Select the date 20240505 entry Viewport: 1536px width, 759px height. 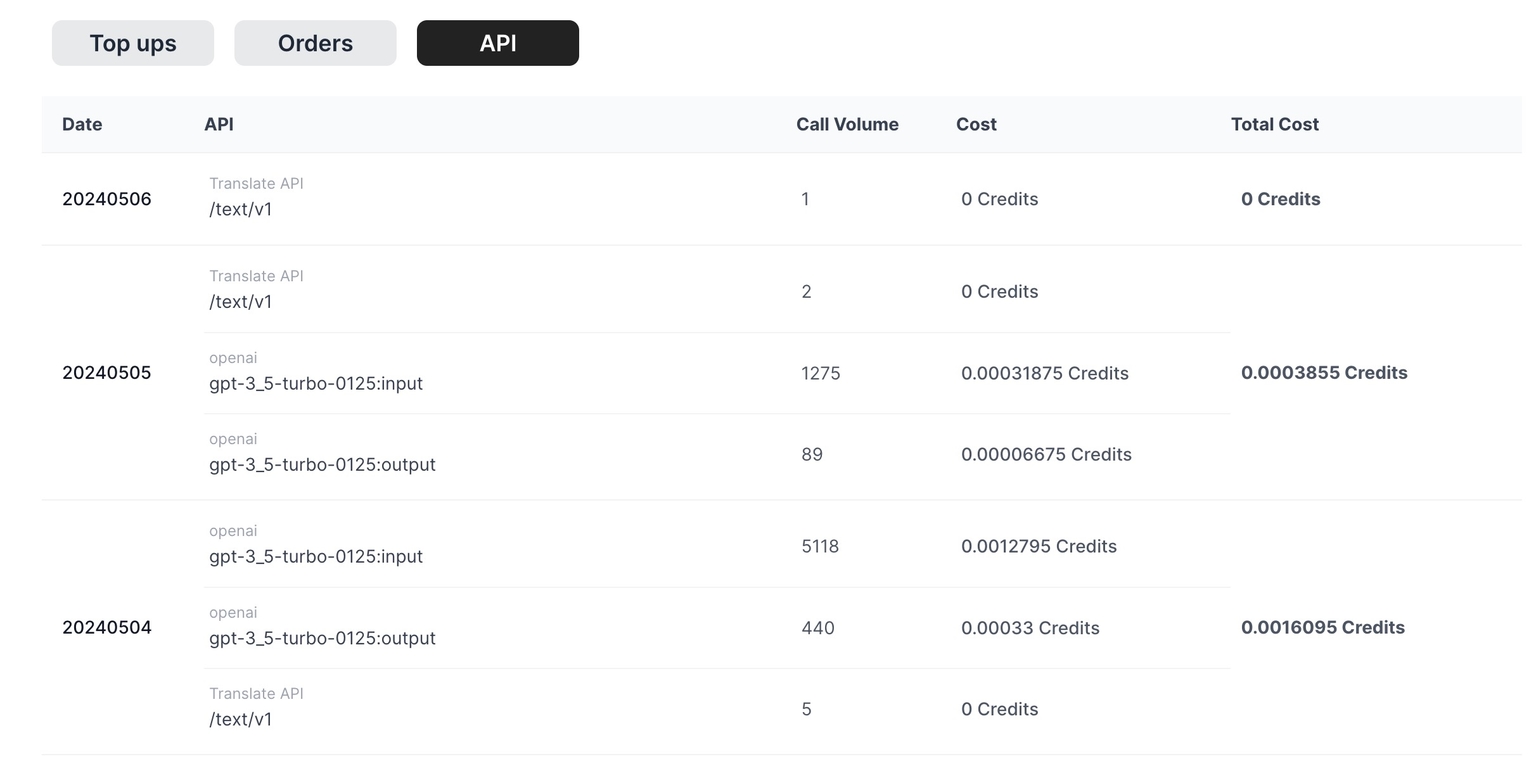point(106,372)
